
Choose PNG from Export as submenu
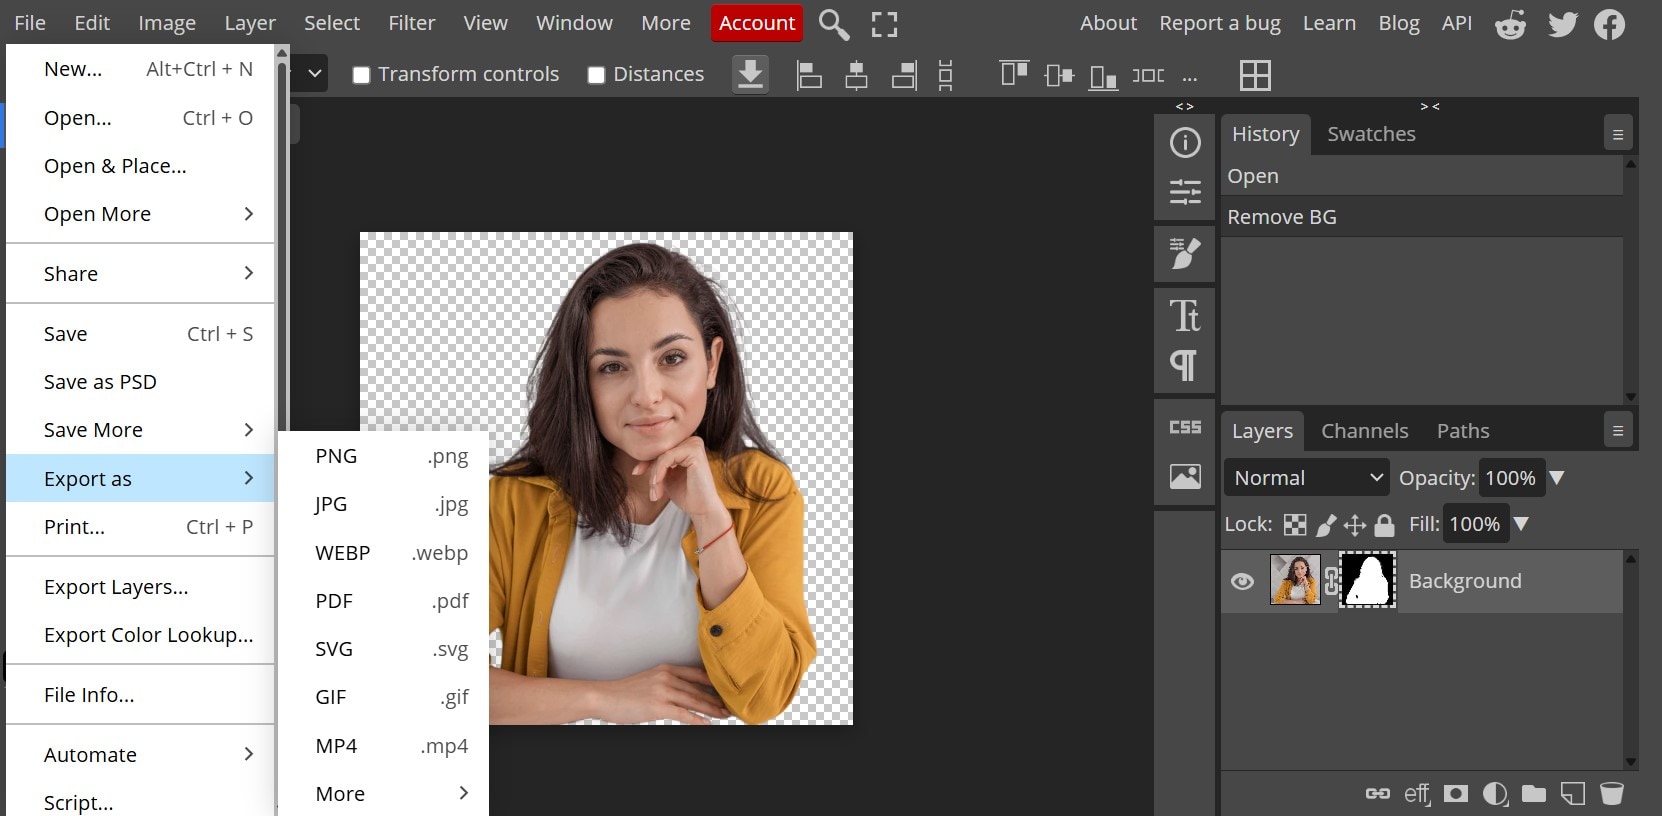390,456
